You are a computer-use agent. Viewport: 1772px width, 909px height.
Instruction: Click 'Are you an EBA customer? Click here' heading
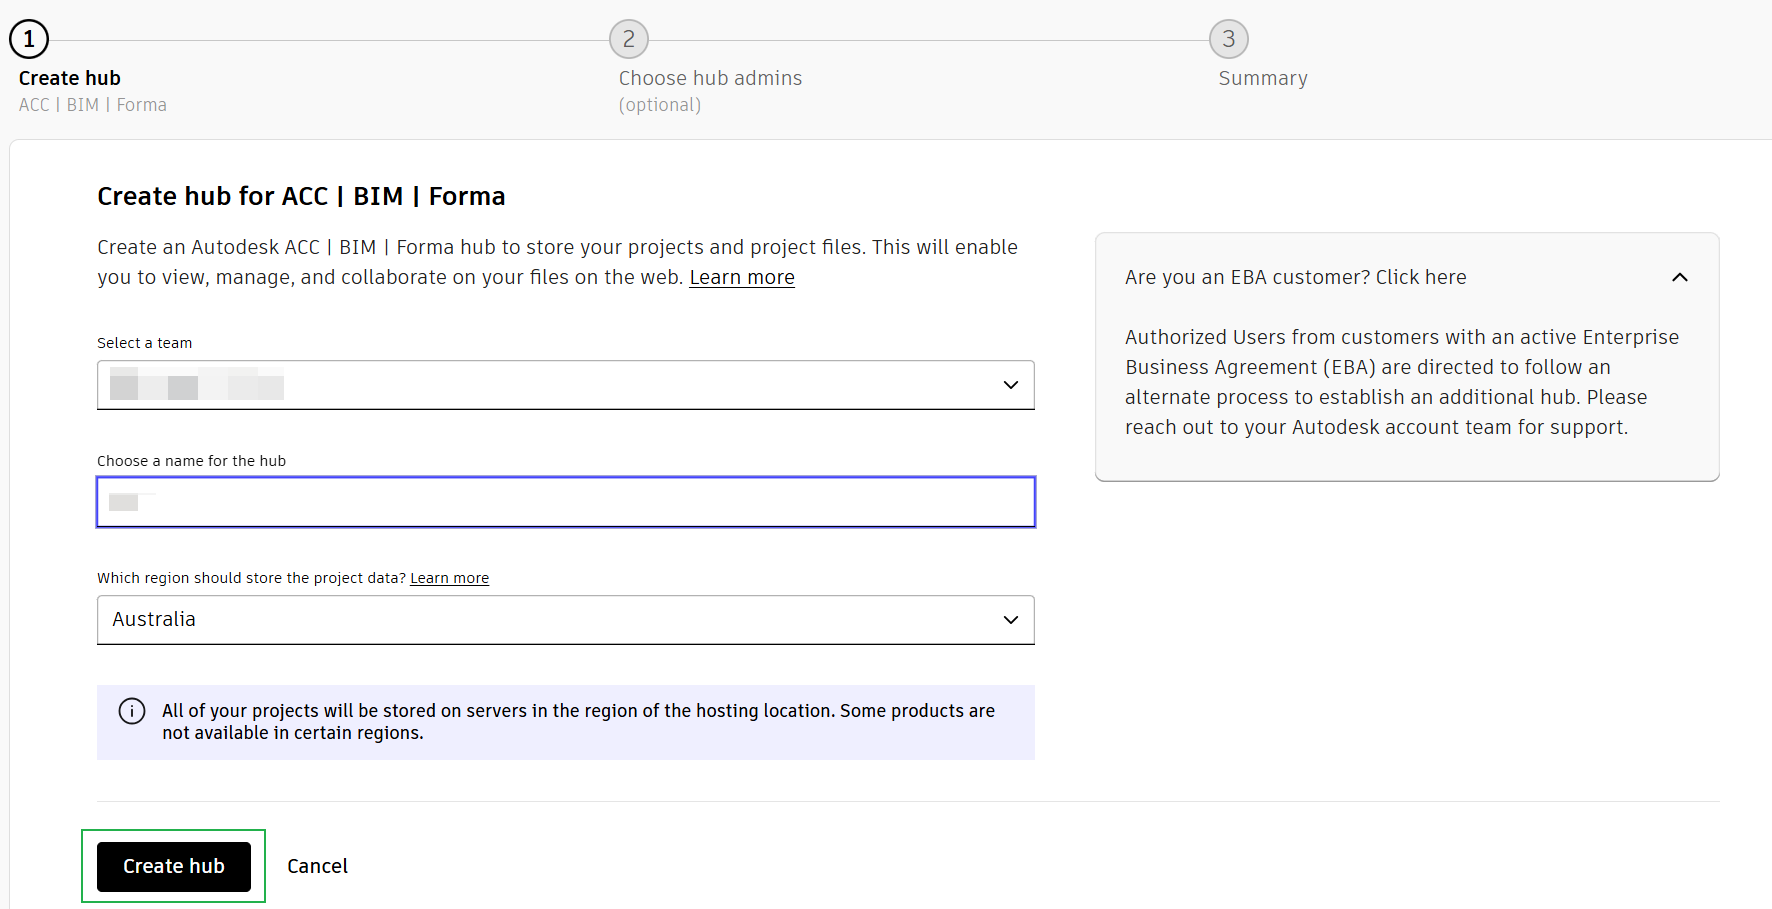coord(1295,277)
